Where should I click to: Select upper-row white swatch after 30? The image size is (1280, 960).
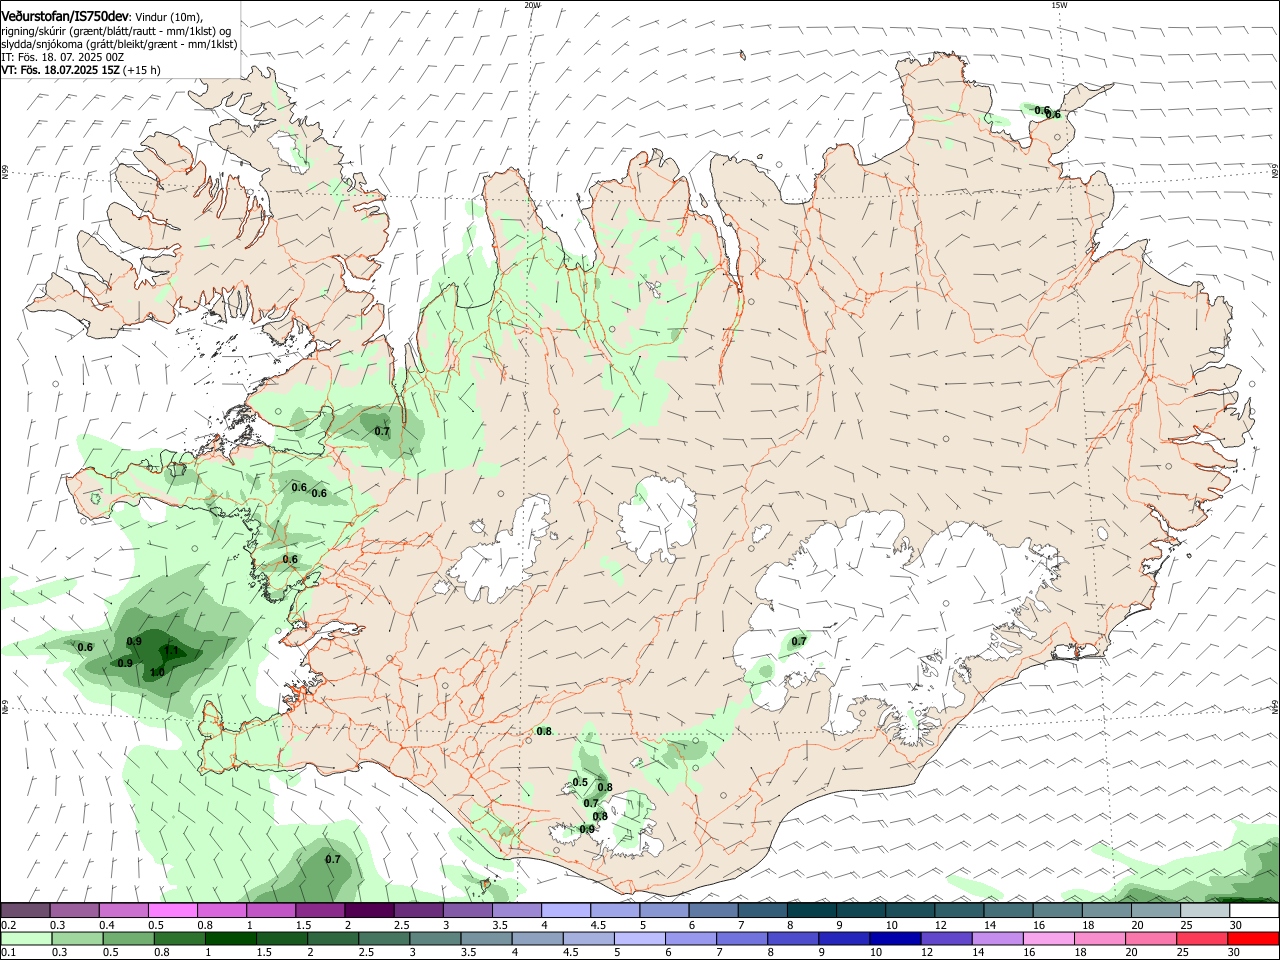click(1254, 910)
